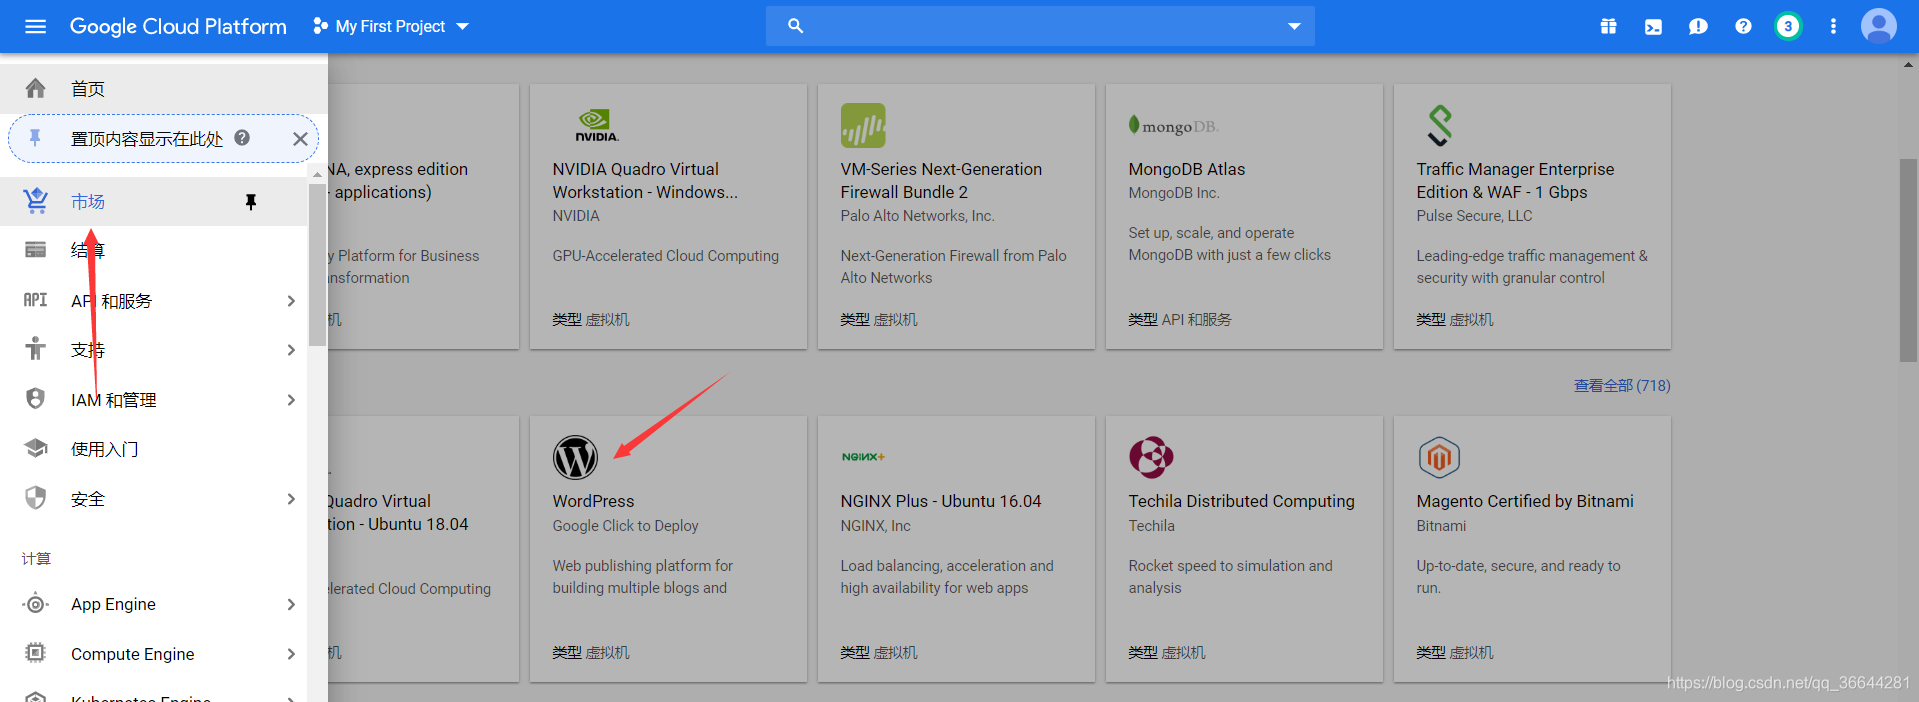1919x702 pixels.
Task: Click the NGINX+ logo
Action: pos(863,457)
